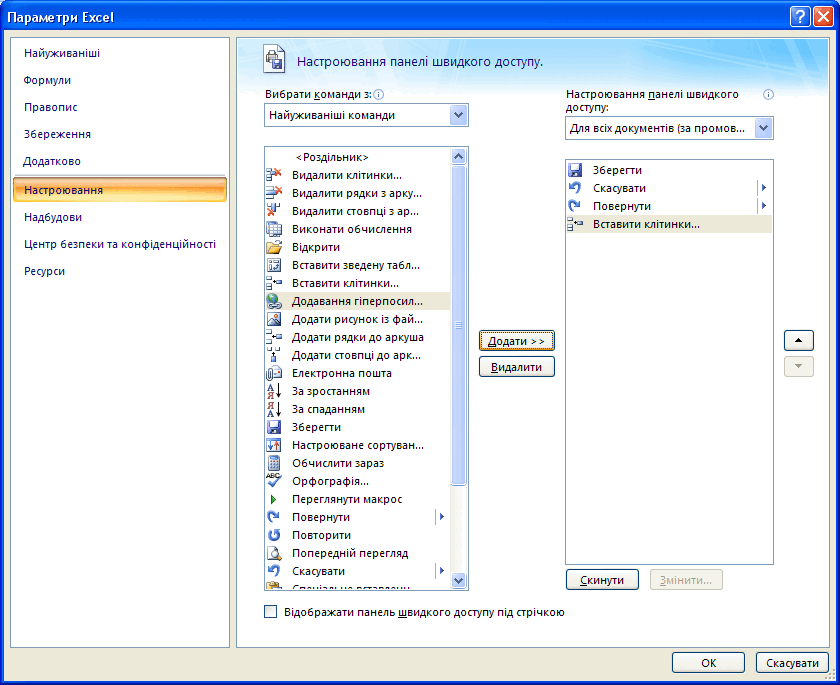This screenshot has height=685, width=840.
Task: Click the Повернути redo icon in right list
Action: (x=575, y=206)
